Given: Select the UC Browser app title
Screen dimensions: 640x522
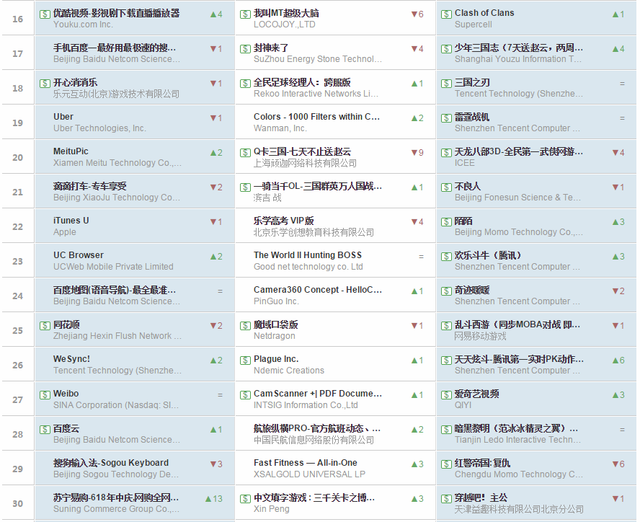Looking at the screenshot, I should 78,256.
